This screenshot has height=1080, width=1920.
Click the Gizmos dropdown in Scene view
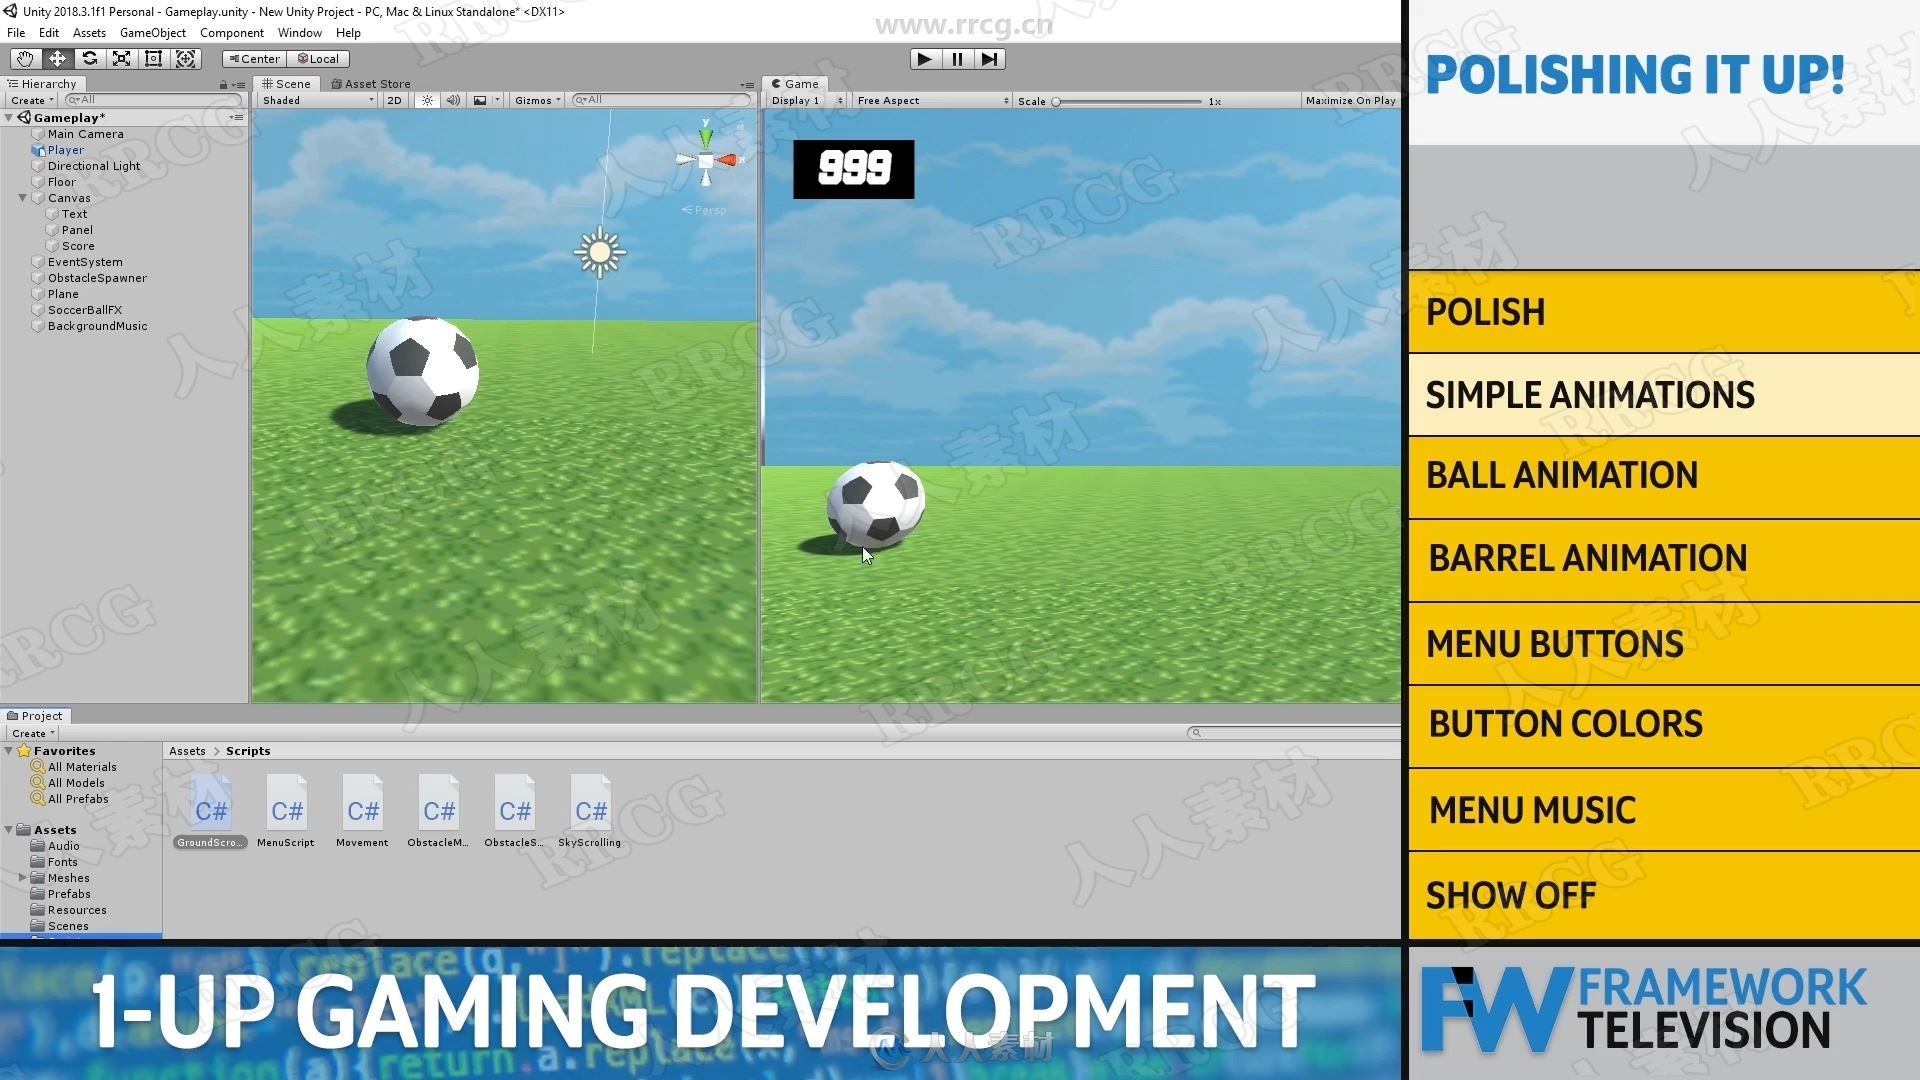point(538,100)
